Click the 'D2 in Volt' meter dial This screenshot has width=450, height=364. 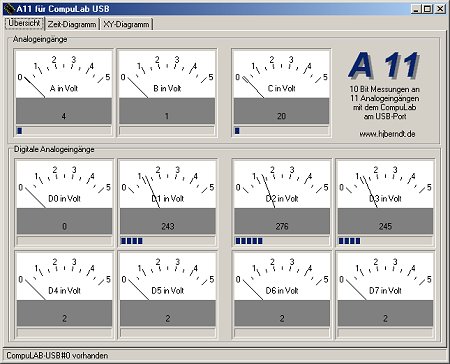click(282, 185)
